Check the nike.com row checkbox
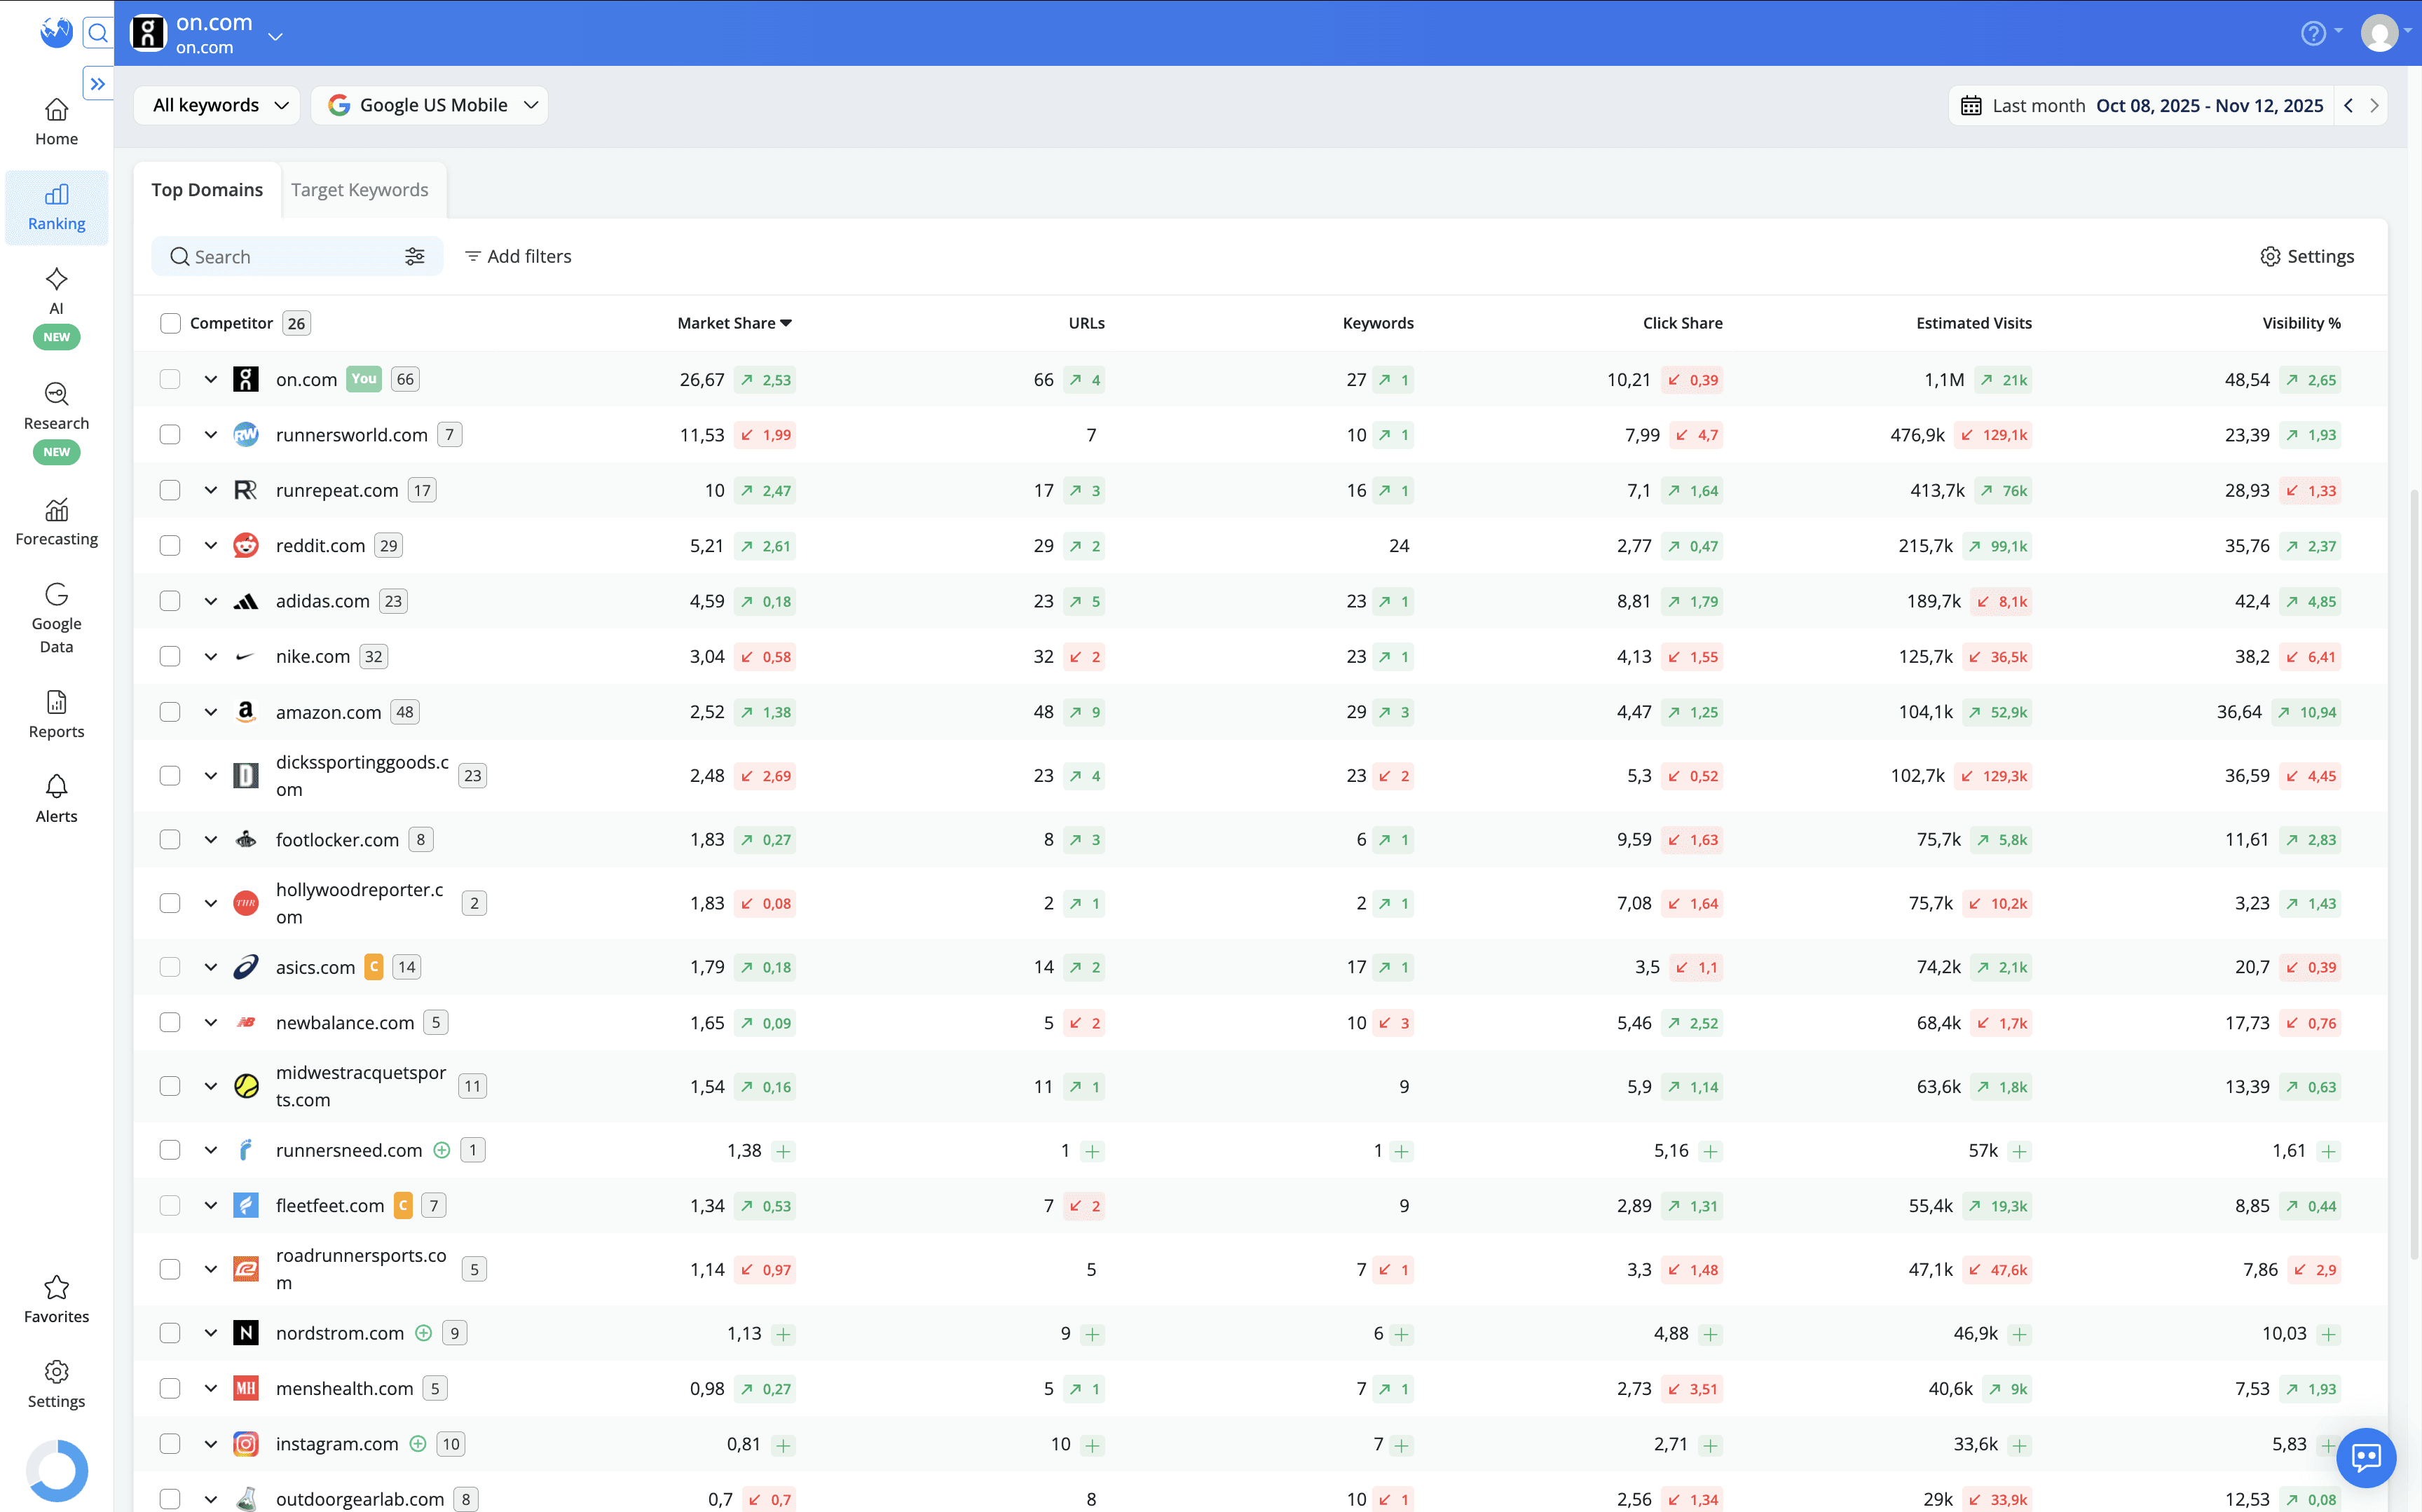Image resolution: width=2422 pixels, height=1512 pixels. click(x=170, y=656)
